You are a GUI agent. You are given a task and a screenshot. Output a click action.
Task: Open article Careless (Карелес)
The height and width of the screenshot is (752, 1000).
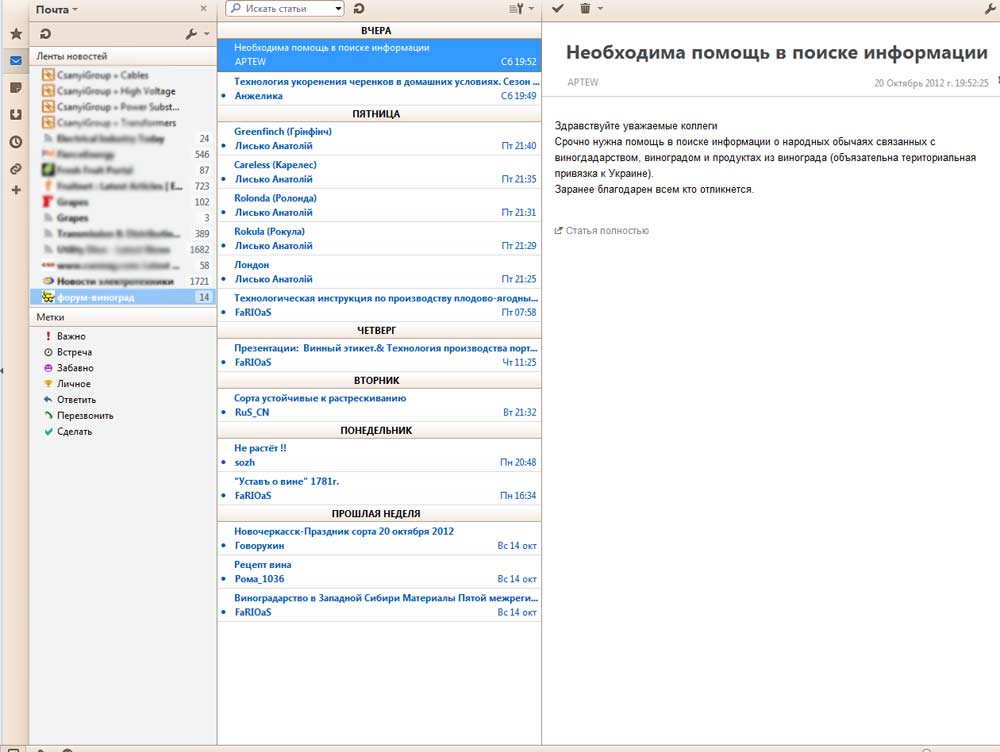[x=379, y=172]
